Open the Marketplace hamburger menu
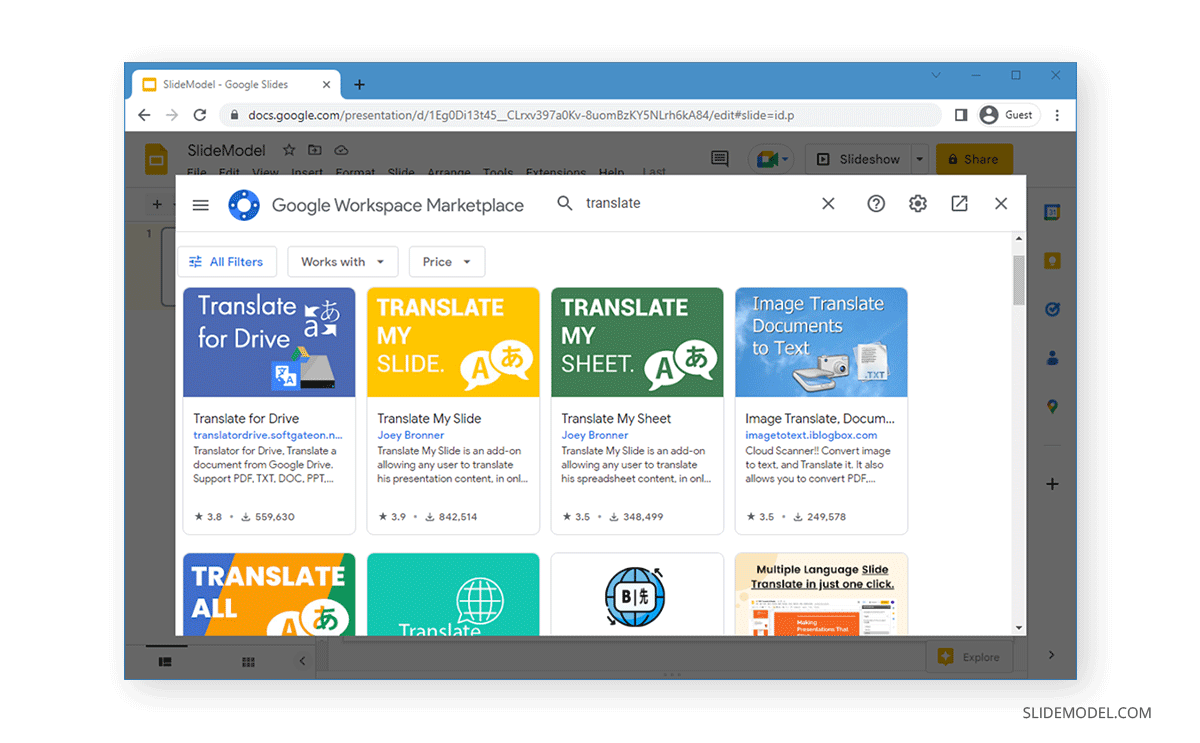 200,205
